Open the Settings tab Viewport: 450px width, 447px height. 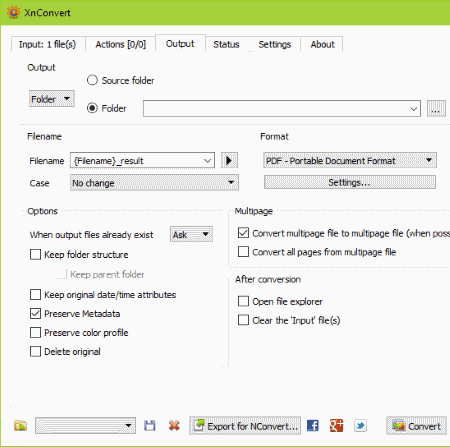click(x=275, y=44)
